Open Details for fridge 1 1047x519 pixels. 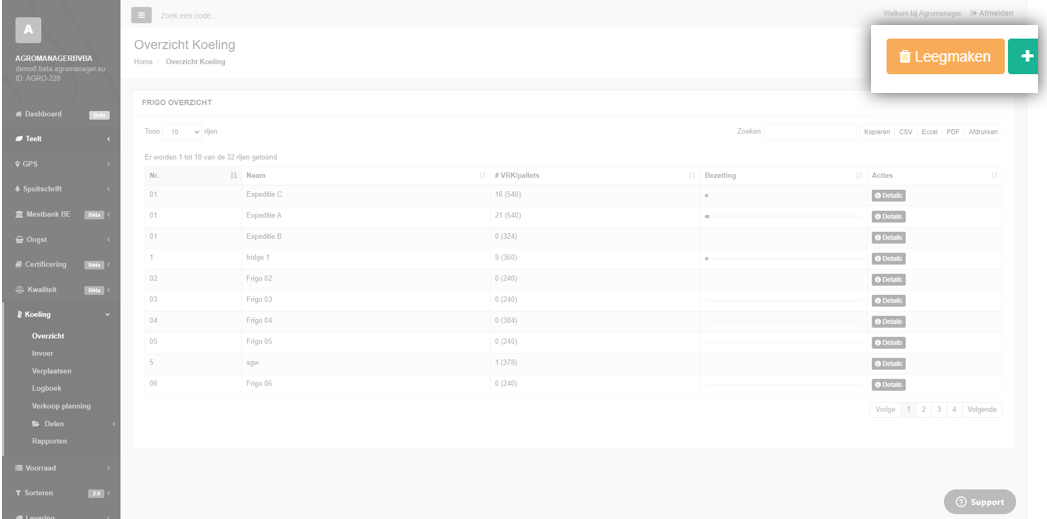888,258
